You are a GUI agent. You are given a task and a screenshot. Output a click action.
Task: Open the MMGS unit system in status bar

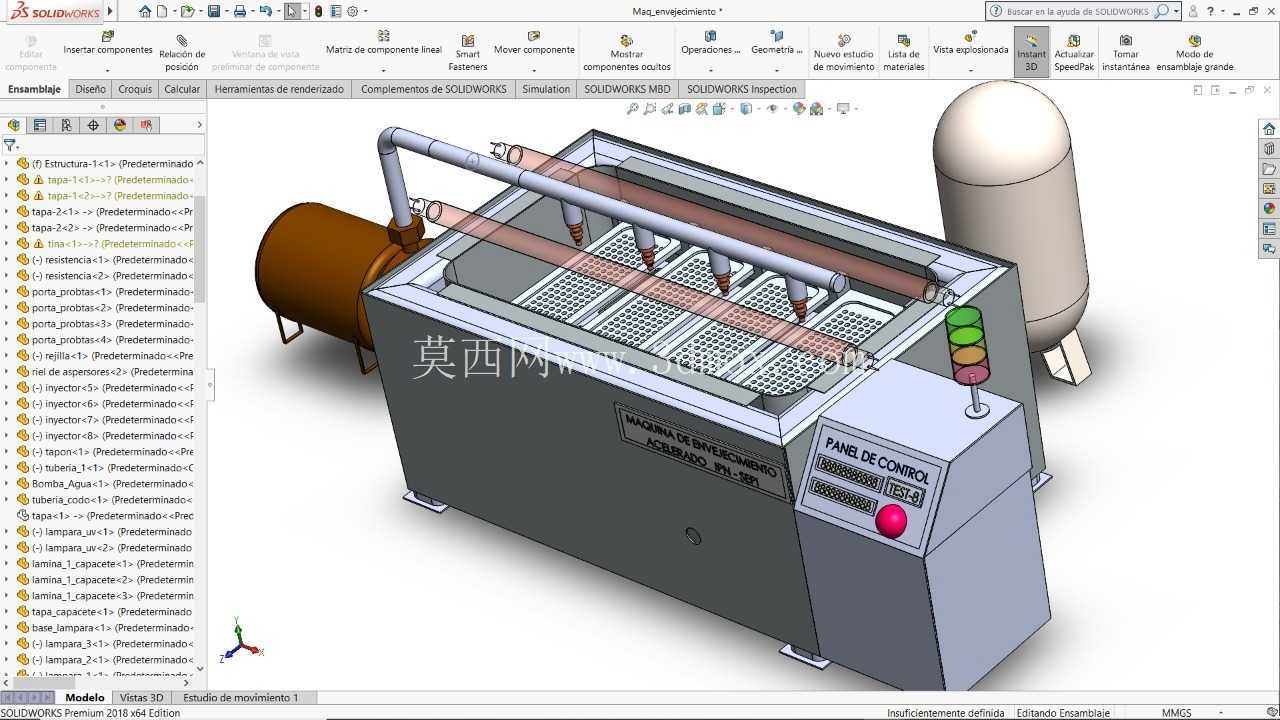click(x=1176, y=713)
